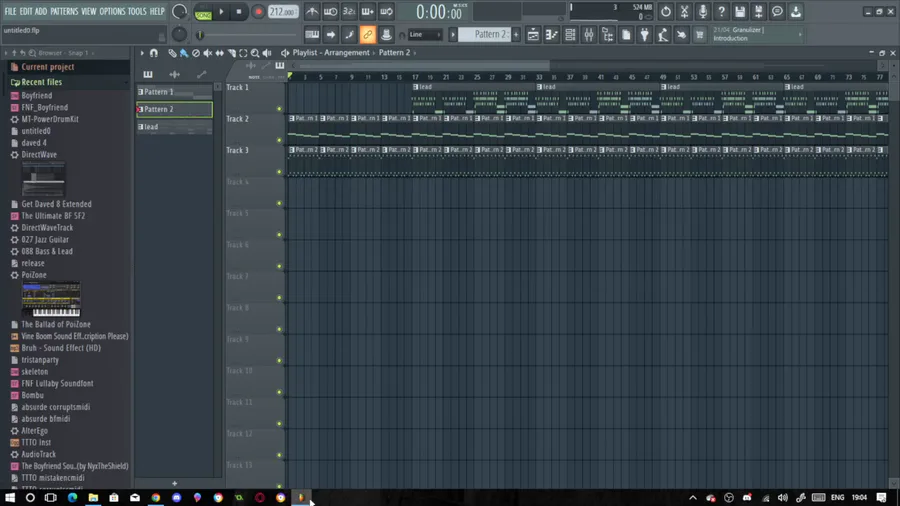This screenshot has height=506, width=900.
Task: Select the Delete tool in playlist
Action: click(x=196, y=53)
